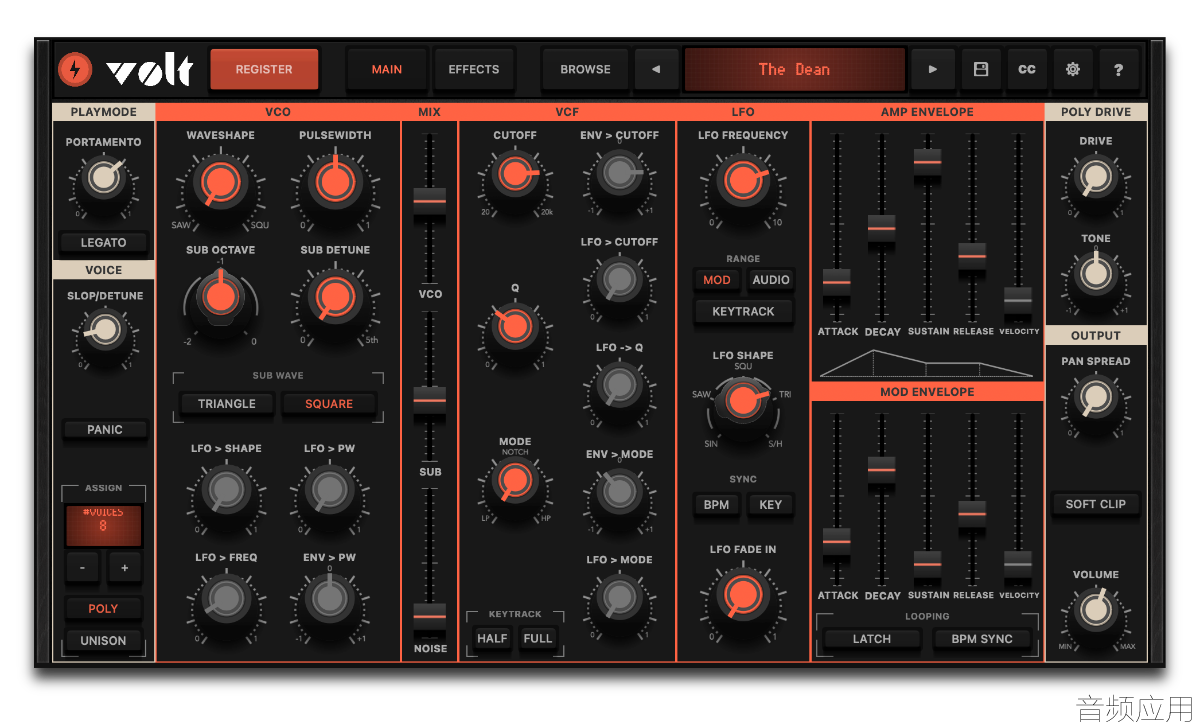Click the SUB OCTAVE knob

pos(220,297)
